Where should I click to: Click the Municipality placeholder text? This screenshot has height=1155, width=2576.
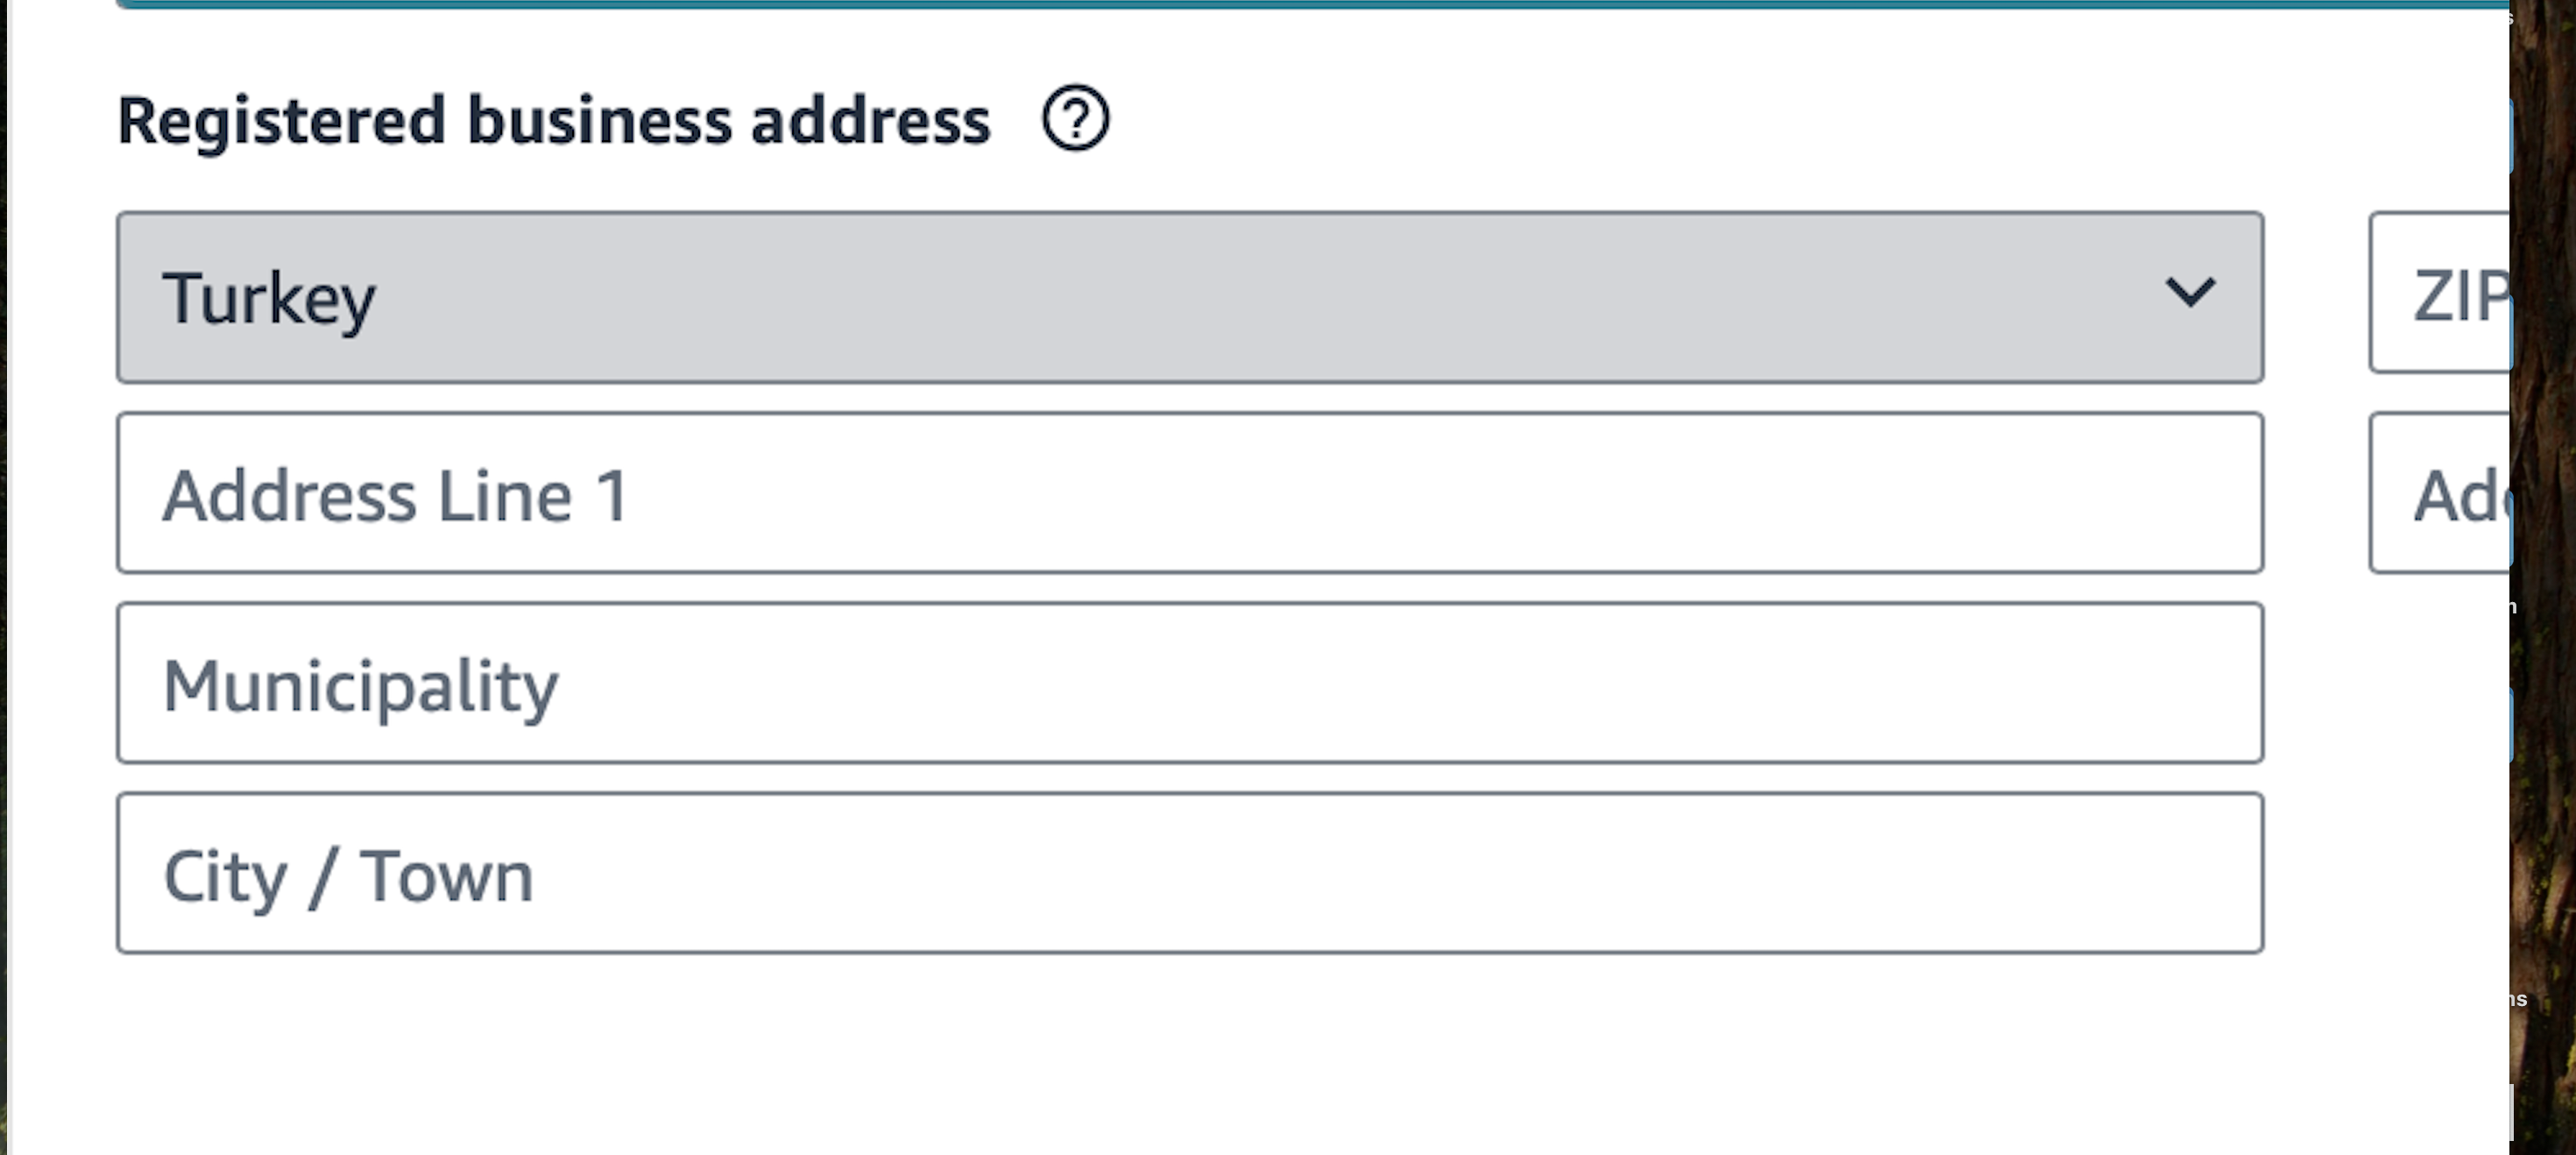360,688
